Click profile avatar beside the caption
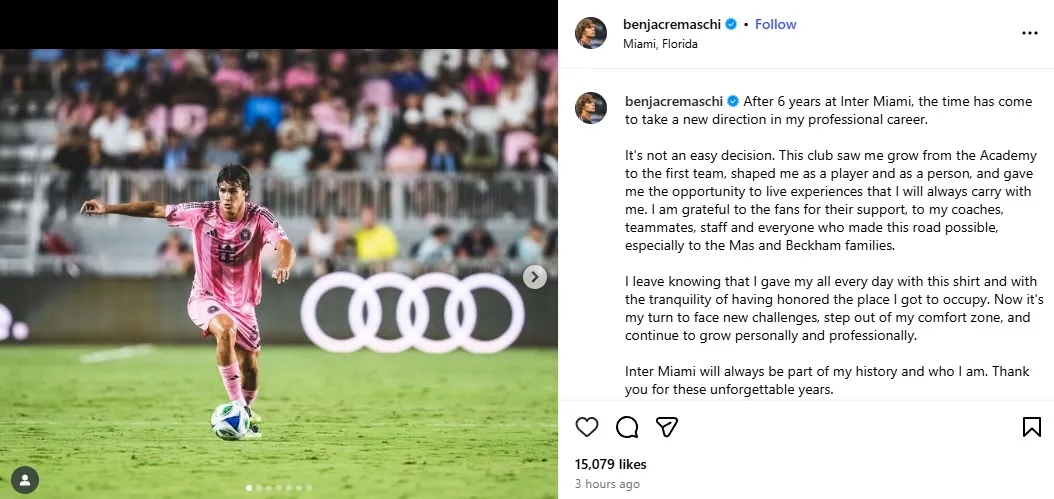The width and height of the screenshot is (1054, 499). coord(591,108)
